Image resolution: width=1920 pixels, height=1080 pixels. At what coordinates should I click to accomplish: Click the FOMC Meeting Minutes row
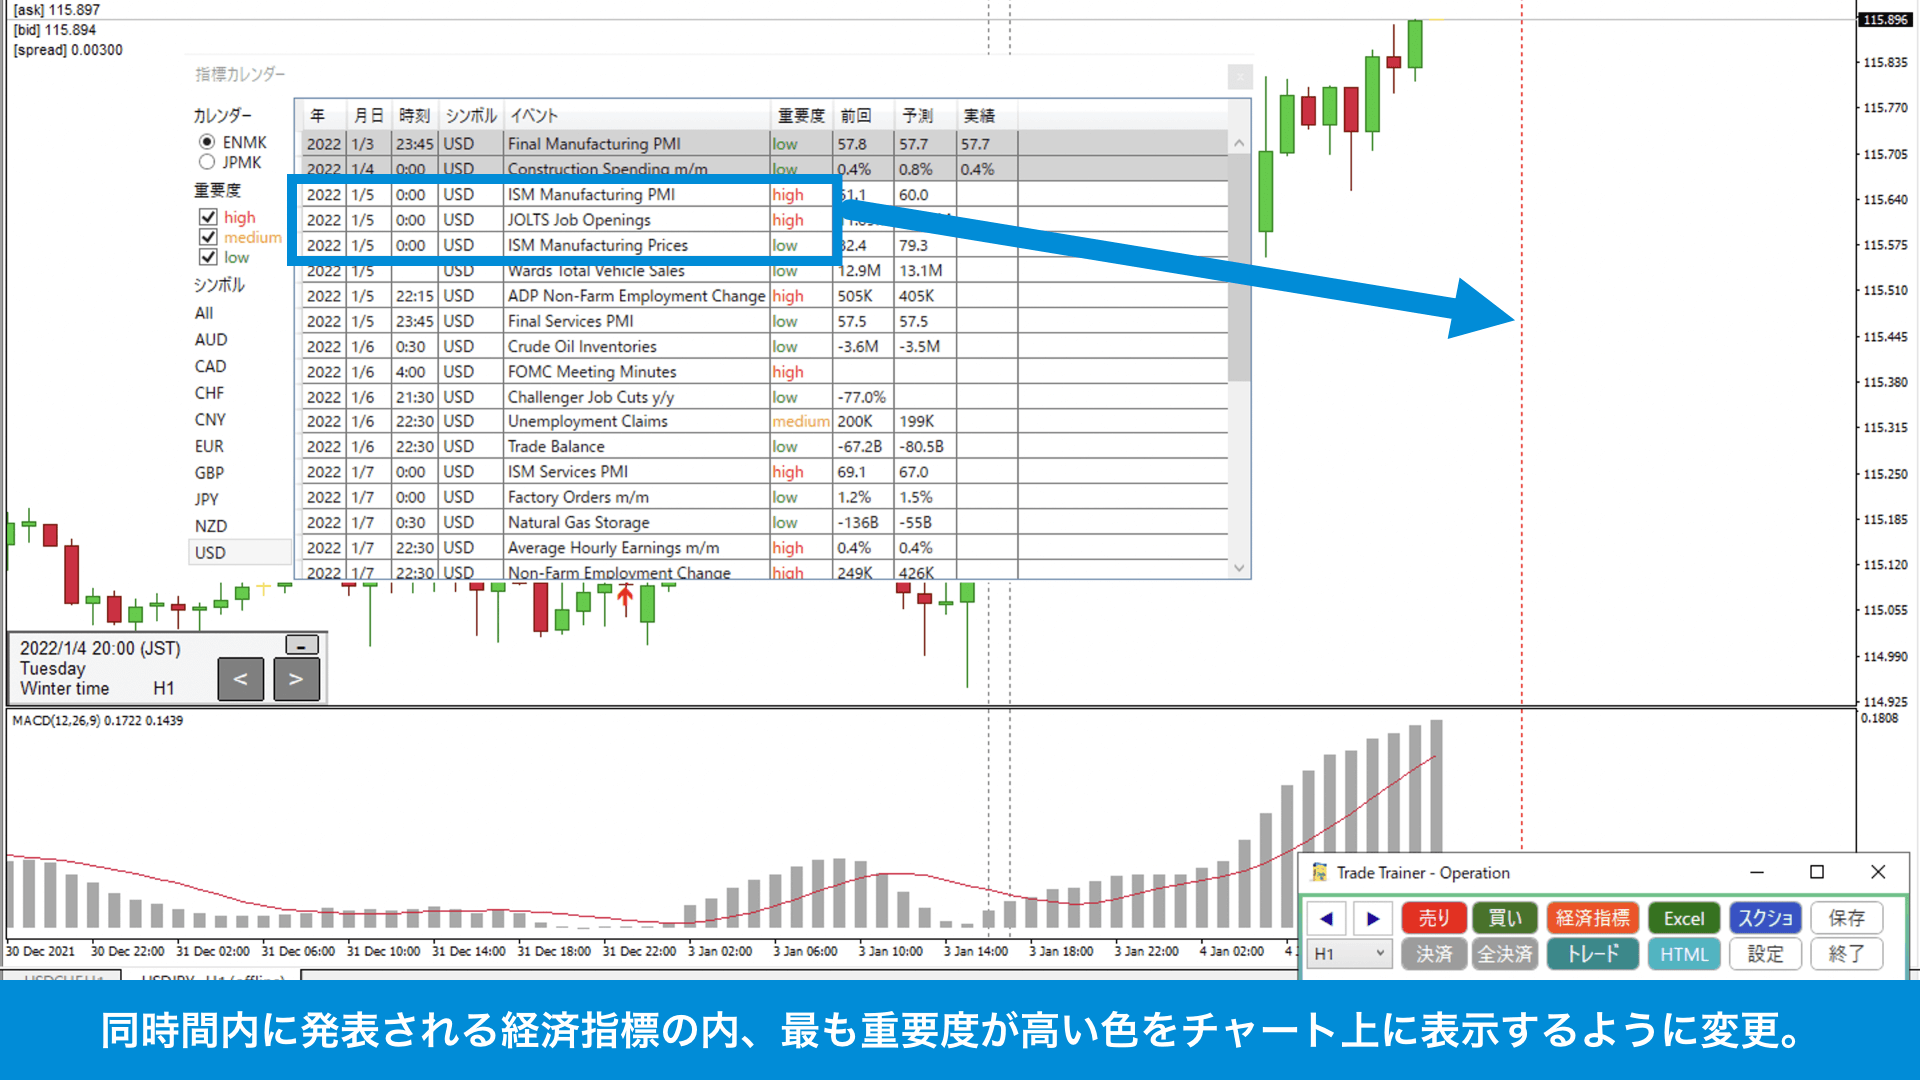point(592,372)
